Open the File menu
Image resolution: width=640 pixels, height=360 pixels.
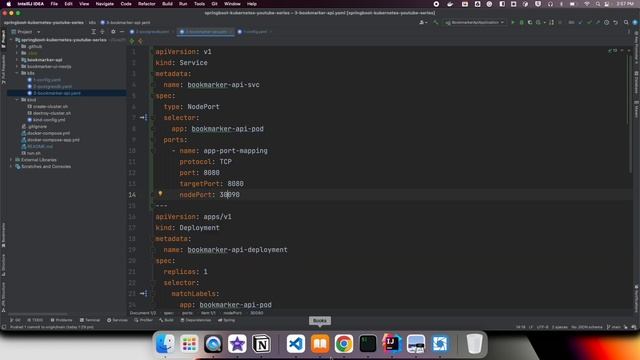[54, 4]
